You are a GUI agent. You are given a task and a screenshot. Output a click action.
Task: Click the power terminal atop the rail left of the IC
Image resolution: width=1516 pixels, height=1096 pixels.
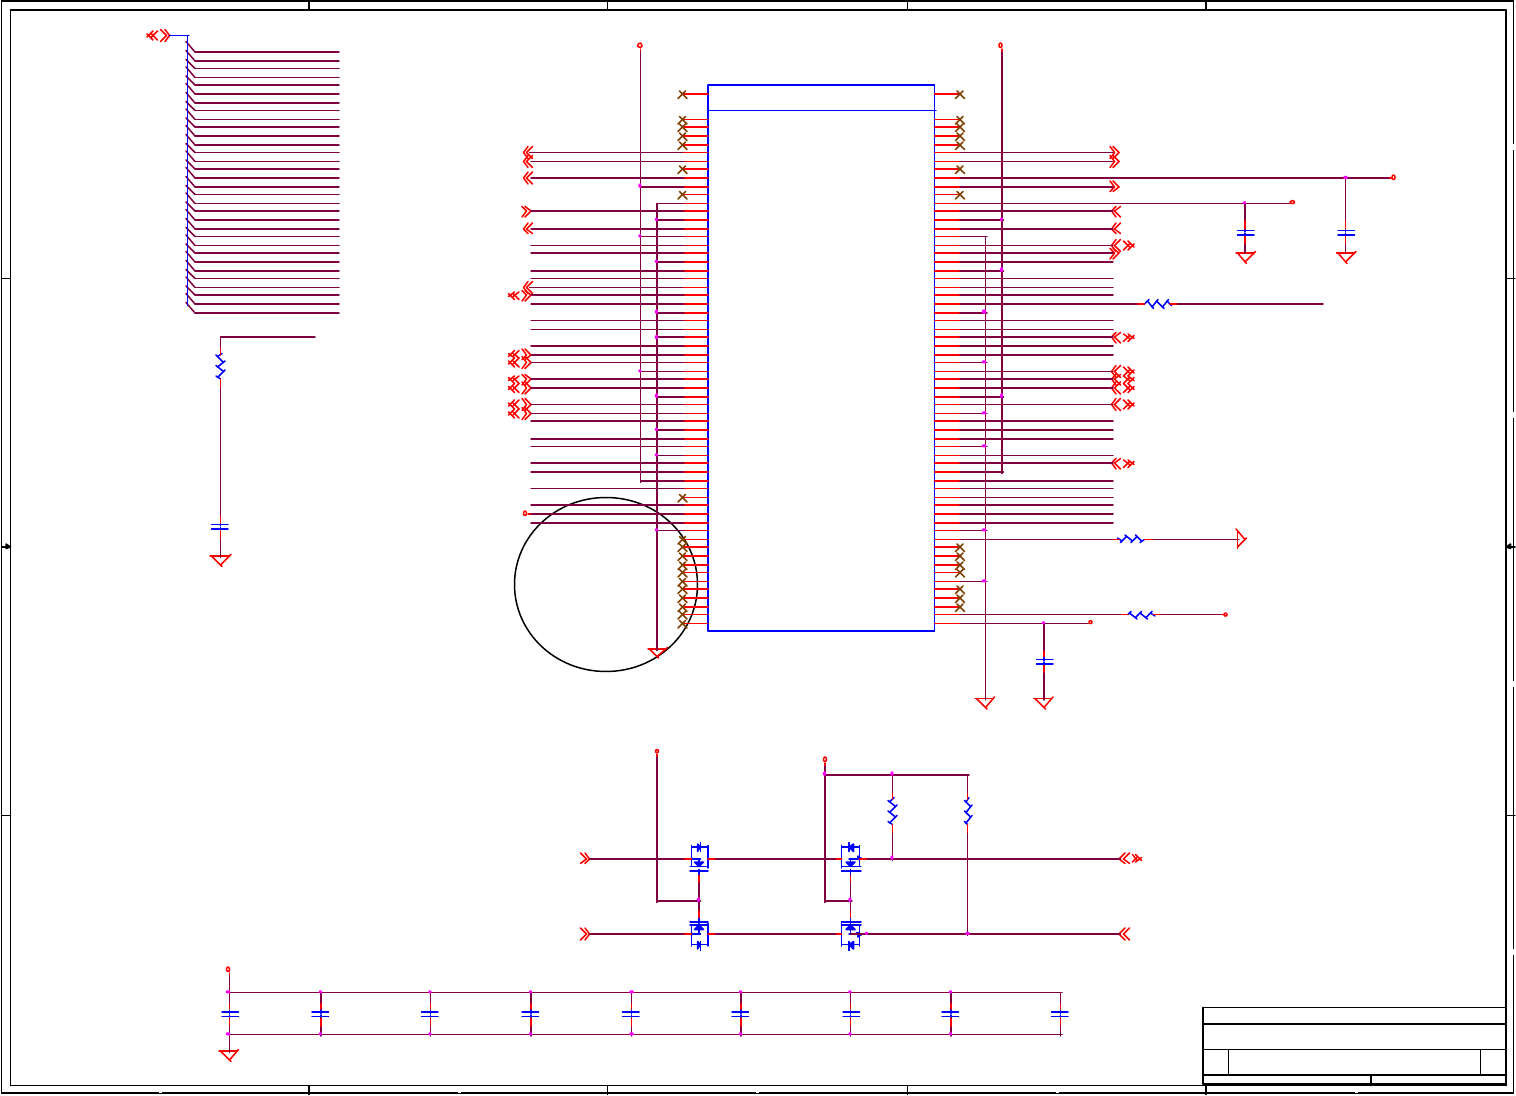[640, 45]
